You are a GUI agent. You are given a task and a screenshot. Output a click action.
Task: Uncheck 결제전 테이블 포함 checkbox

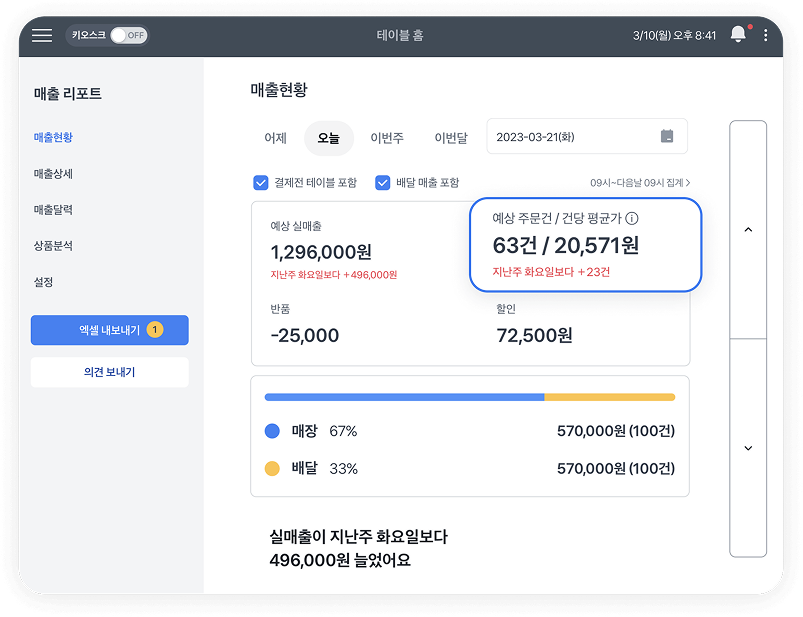point(261,183)
